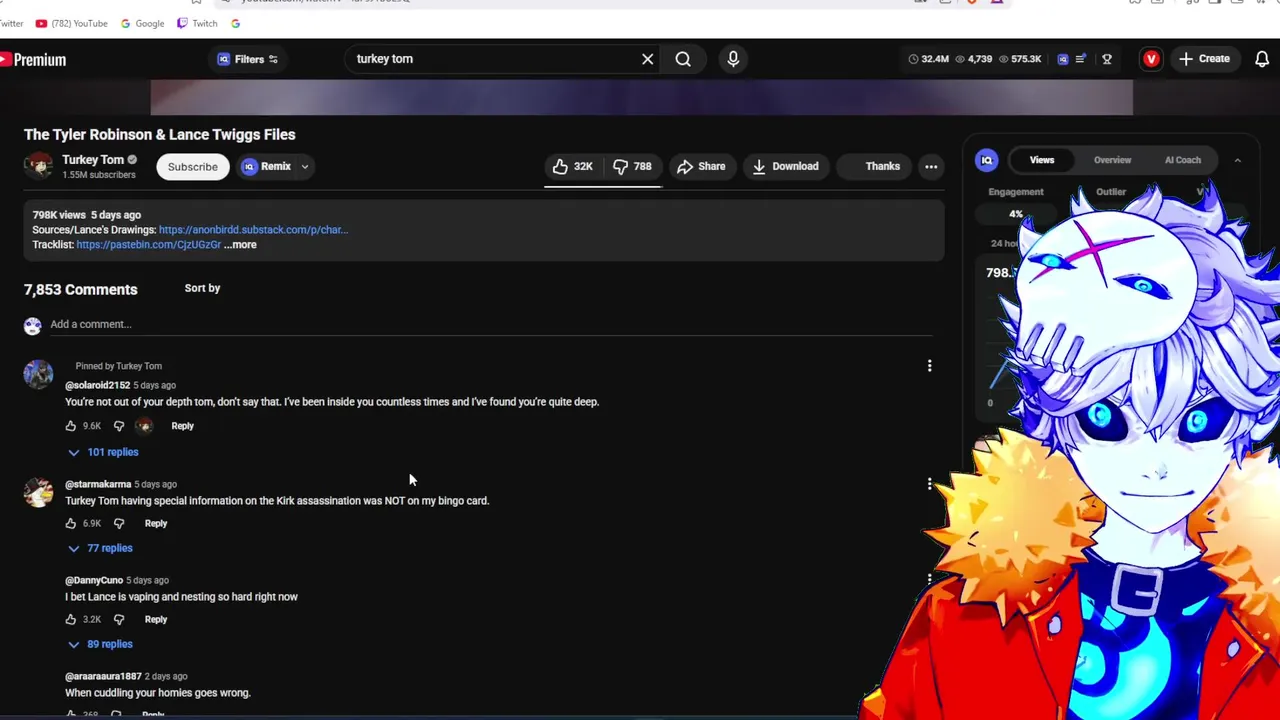The height and width of the screenshot is (720, 1280).
Task: Switch to the AI Coach tab
Action: click(x=1182, y=160)
